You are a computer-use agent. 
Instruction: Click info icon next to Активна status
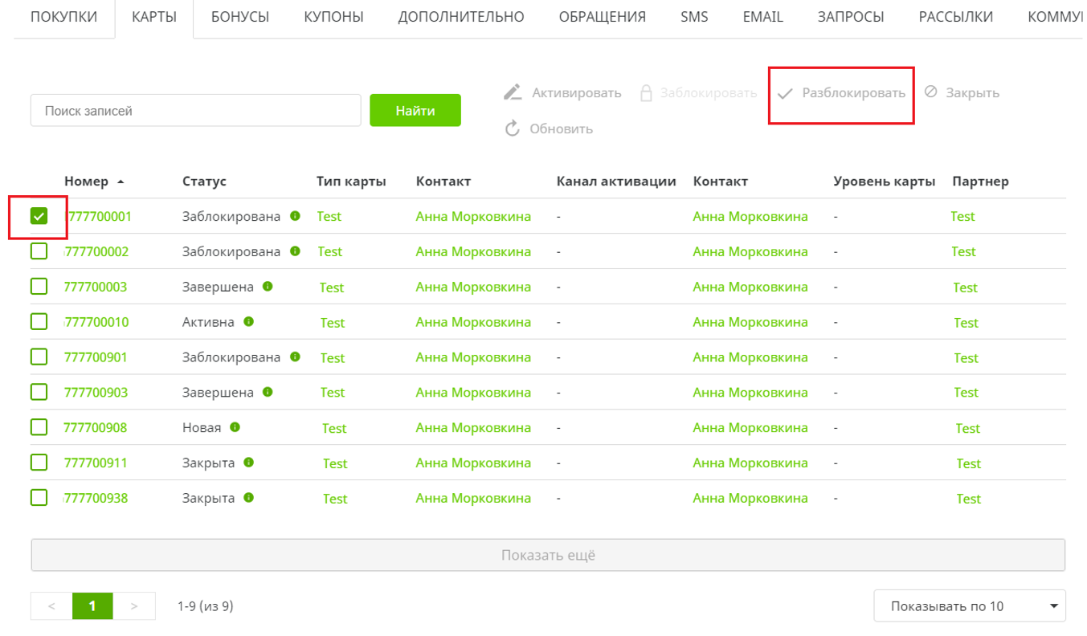(x=248, y=322)
